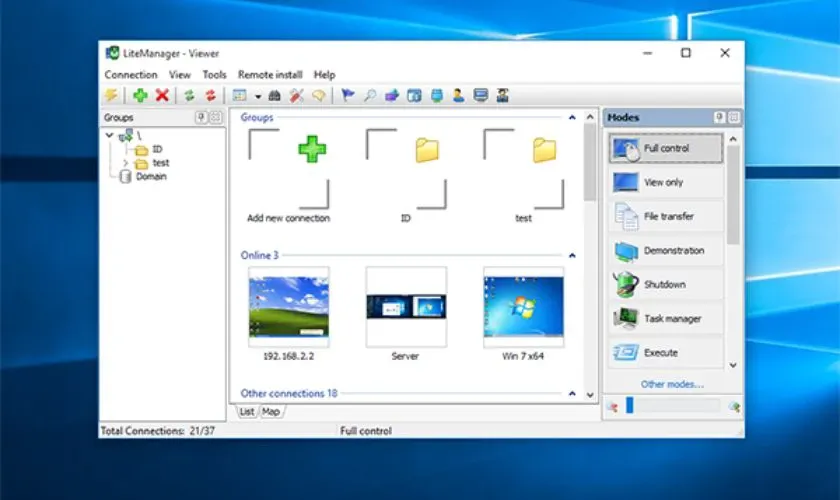Switch to the Map tab

click(271, 412)
